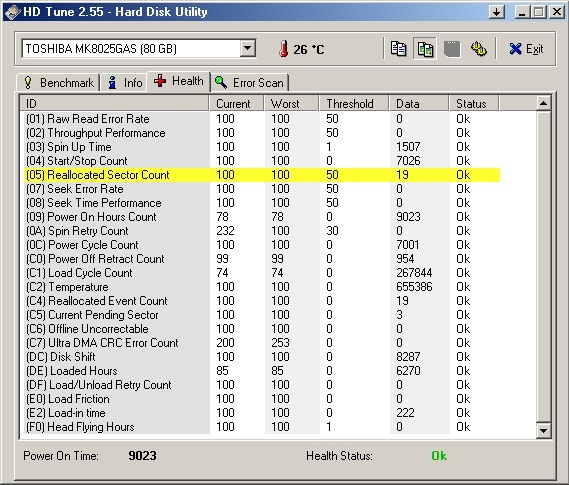
Task: Click the red cross Health tab icon
Action: click(x=160, y=81)
